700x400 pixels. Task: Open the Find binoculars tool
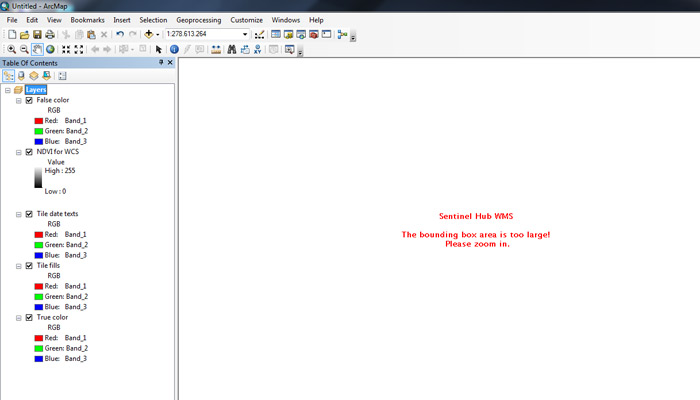[x=232, y=49]
